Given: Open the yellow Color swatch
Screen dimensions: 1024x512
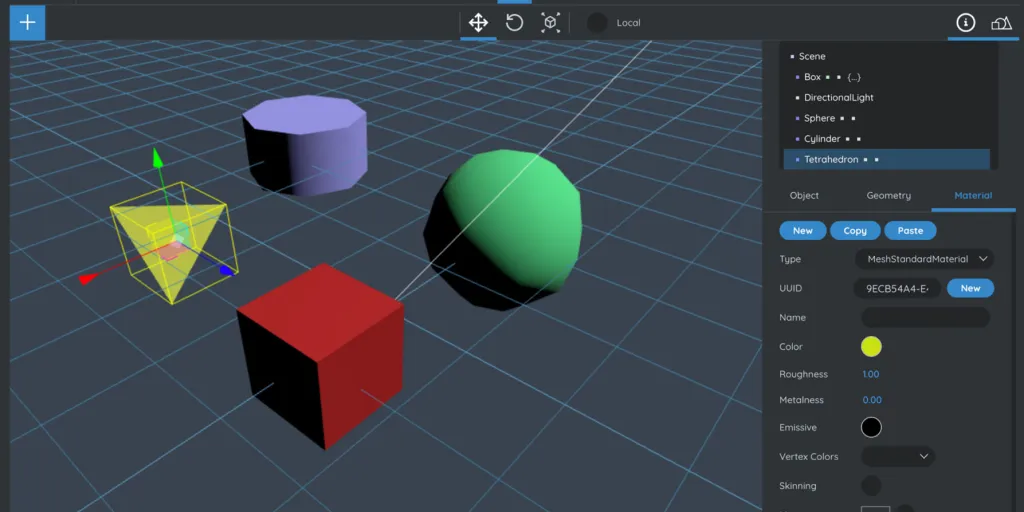Looking at the screenshot, I should click(871, 347).
